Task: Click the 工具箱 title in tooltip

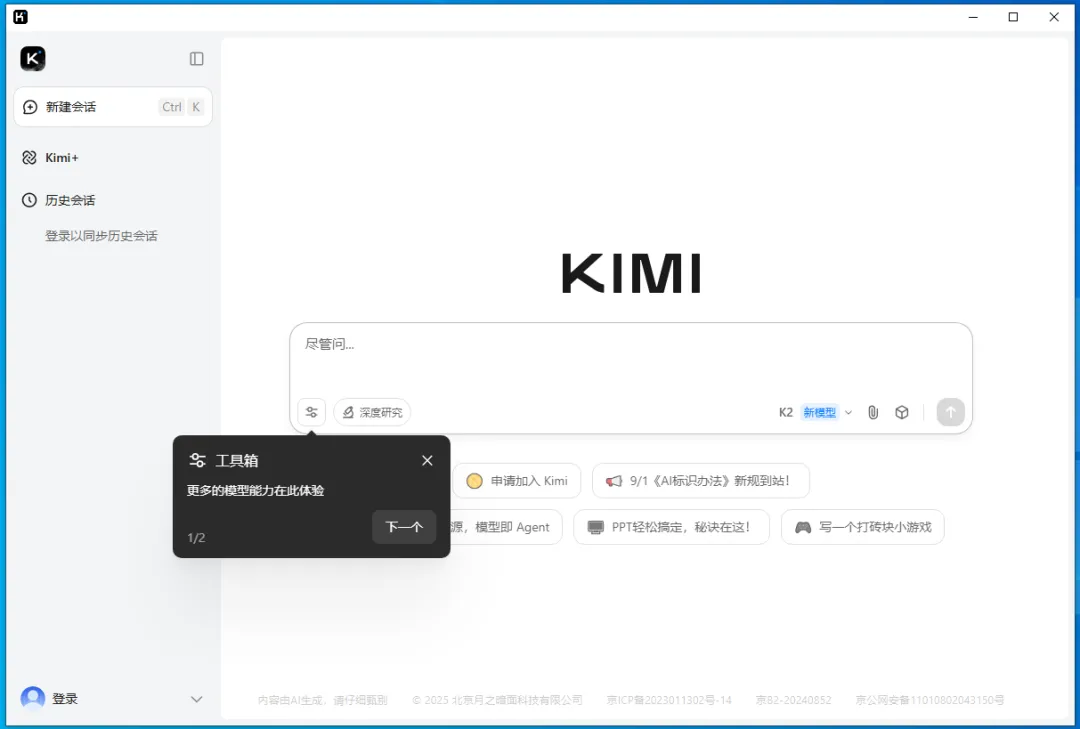Action: (x=236, y=460)
